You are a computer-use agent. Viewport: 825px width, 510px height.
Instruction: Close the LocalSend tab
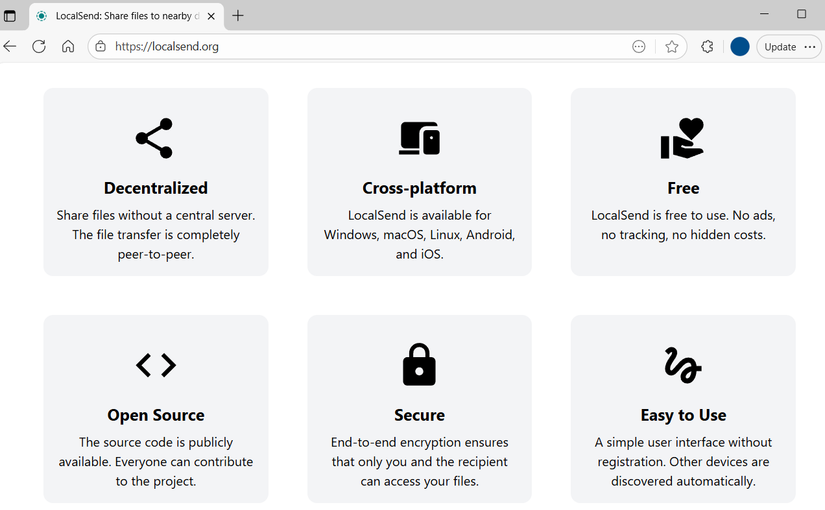pyautogui.click(x=212, y=16)
